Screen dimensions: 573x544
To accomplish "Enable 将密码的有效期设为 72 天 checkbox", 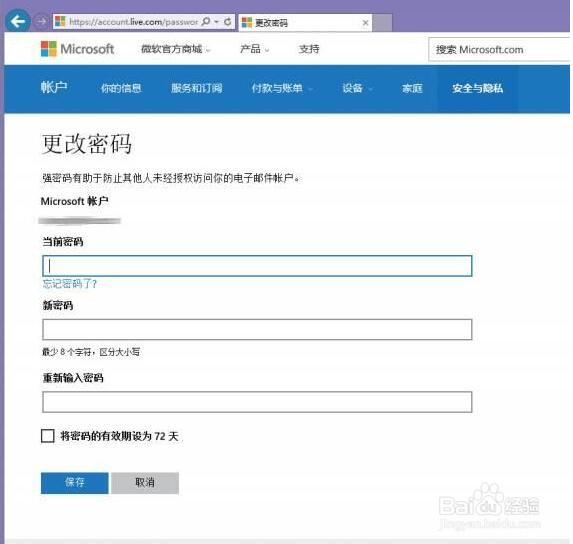I will pyautogui.click(x=48, y=435).
